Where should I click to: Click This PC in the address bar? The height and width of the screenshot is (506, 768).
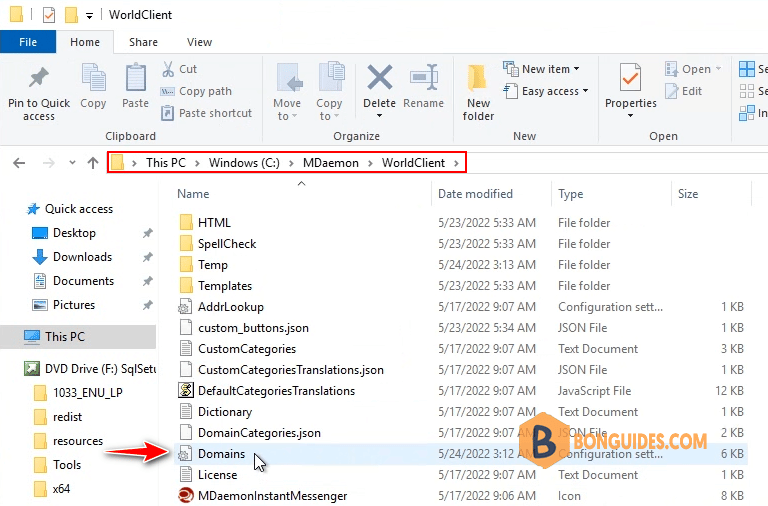point(166,163)
